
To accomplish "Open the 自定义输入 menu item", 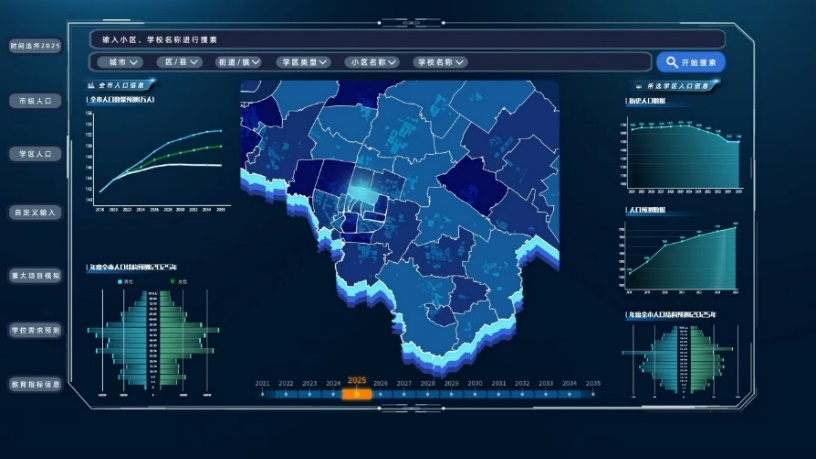I will click(x=35, y=212).
